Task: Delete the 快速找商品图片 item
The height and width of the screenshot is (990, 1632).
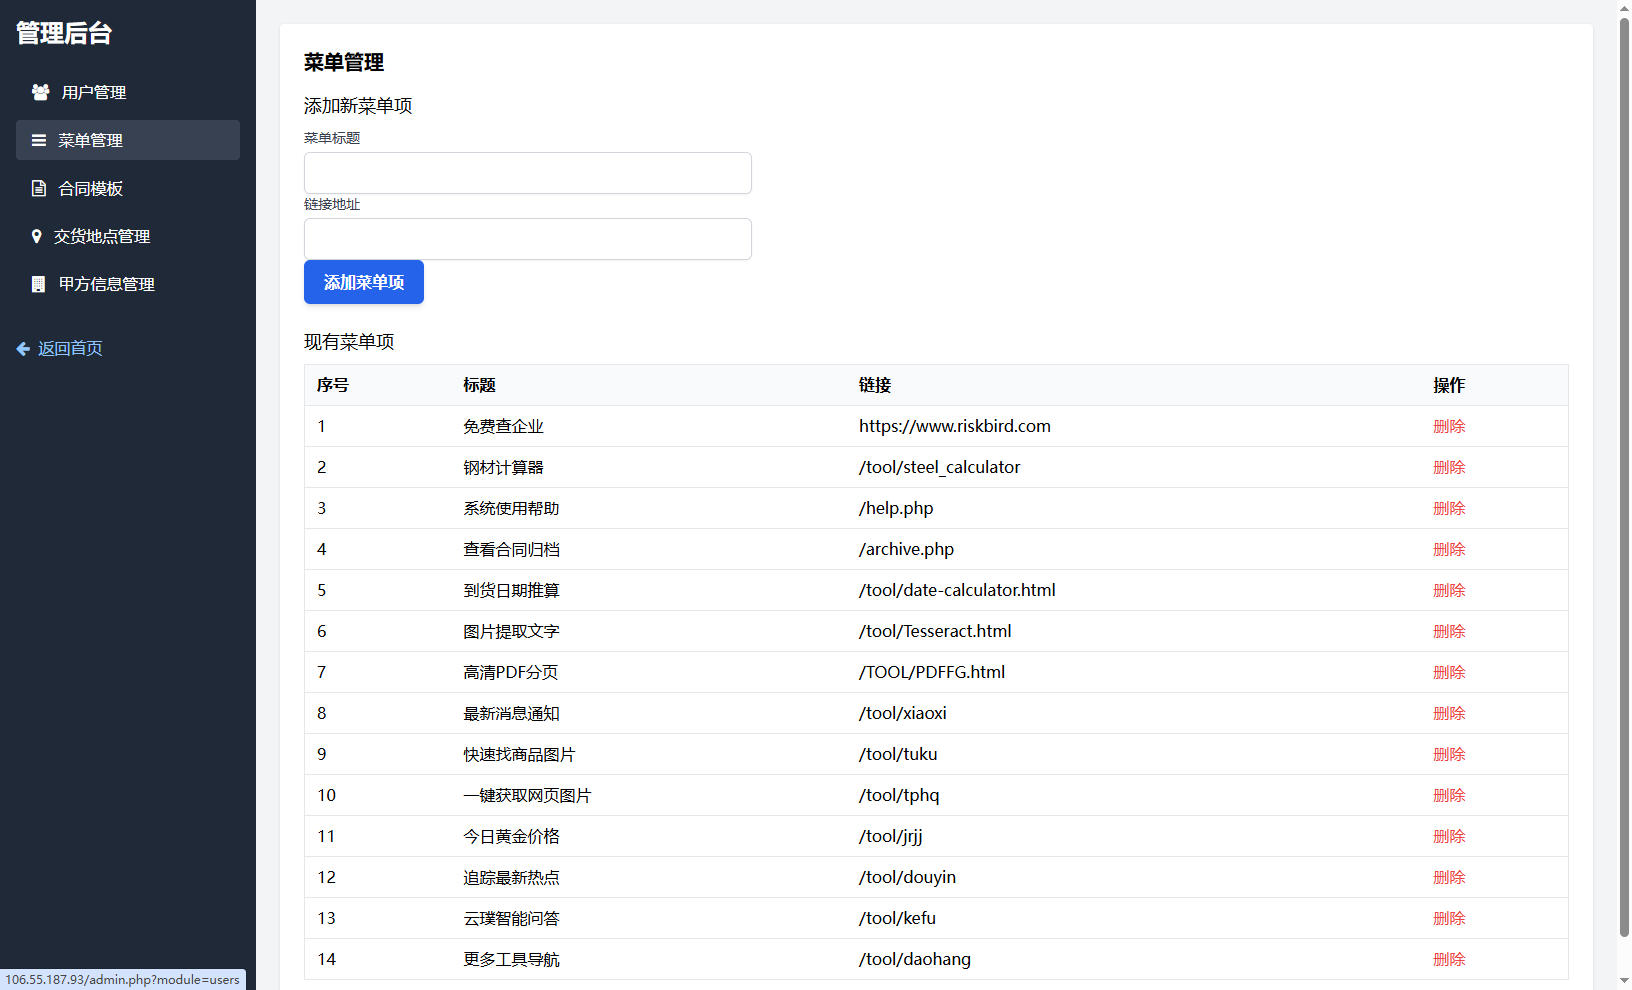Action: 1449,754
